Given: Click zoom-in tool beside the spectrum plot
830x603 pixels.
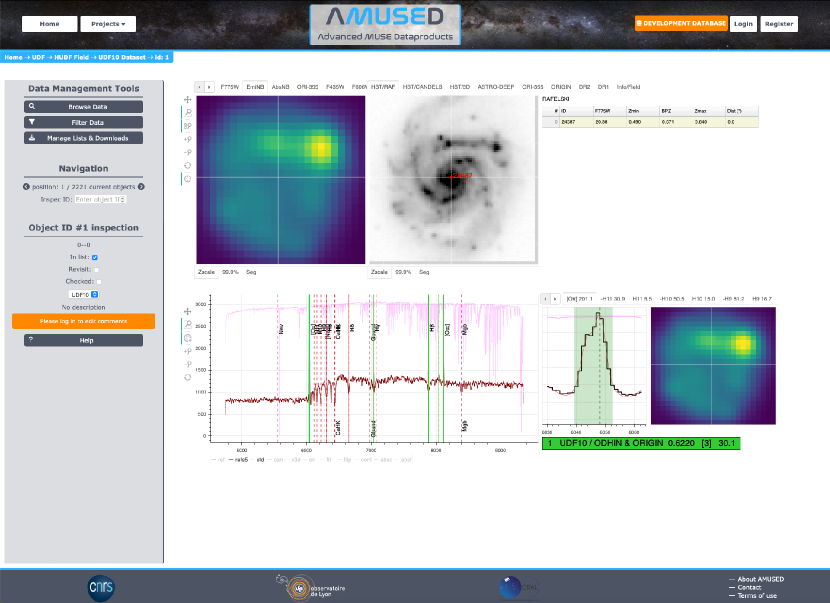Looking at the screenshot, I should coord(187,351).
